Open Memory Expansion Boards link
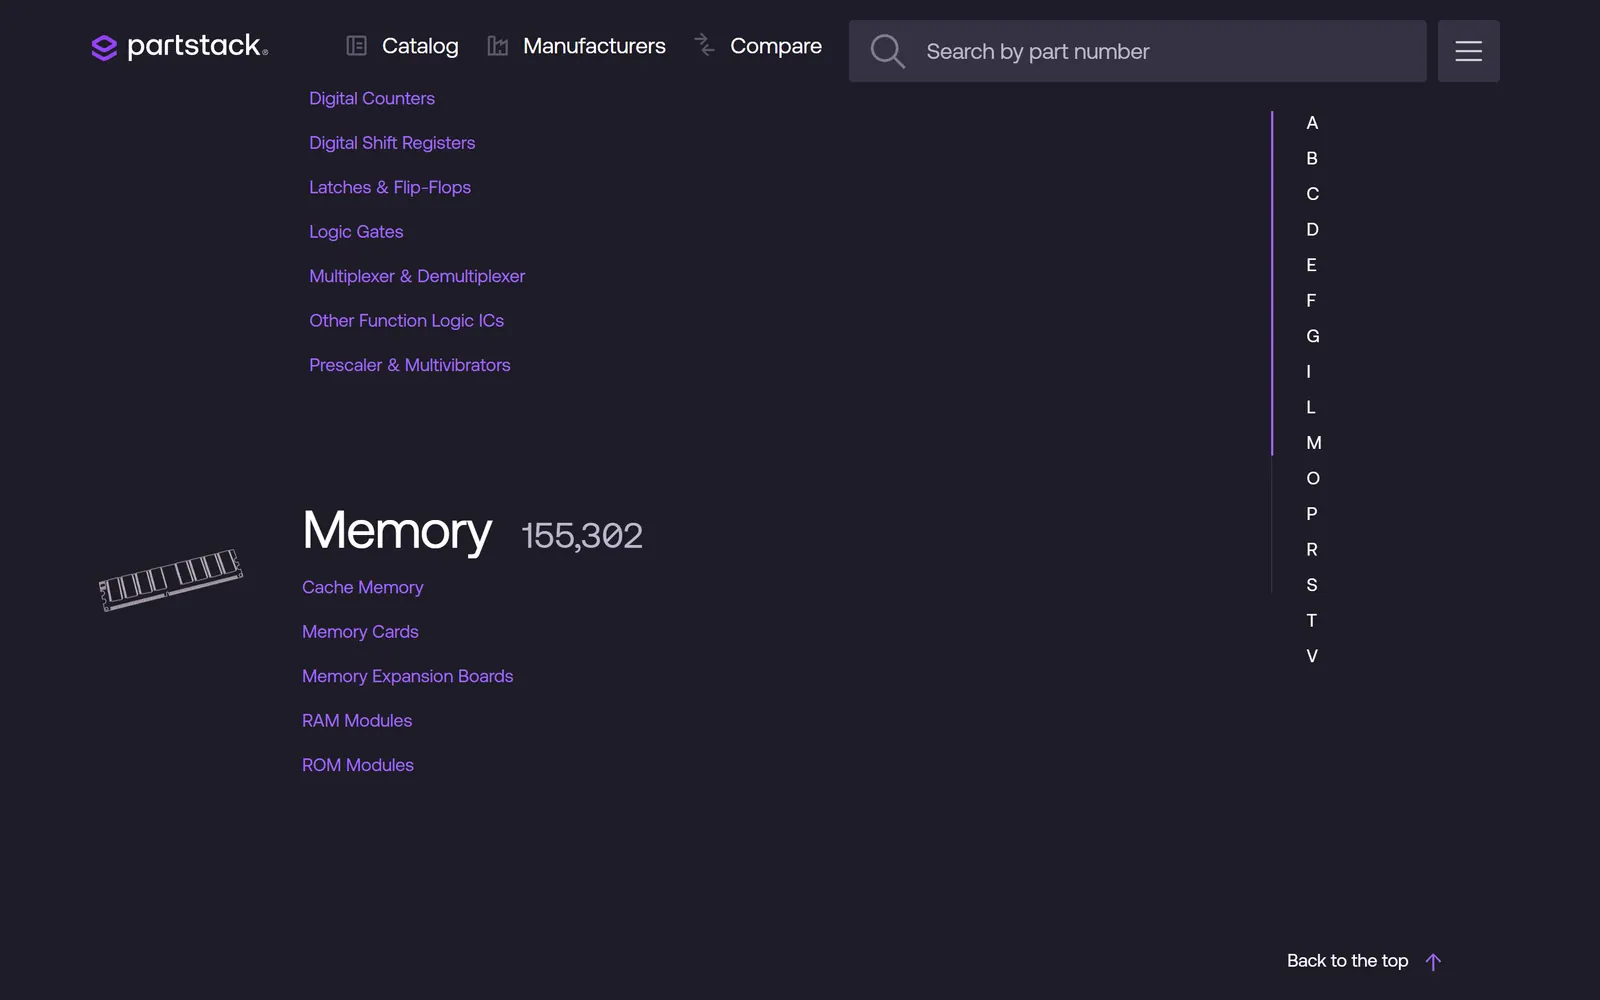This screenshot has width=1600, height=1000. 408,676
